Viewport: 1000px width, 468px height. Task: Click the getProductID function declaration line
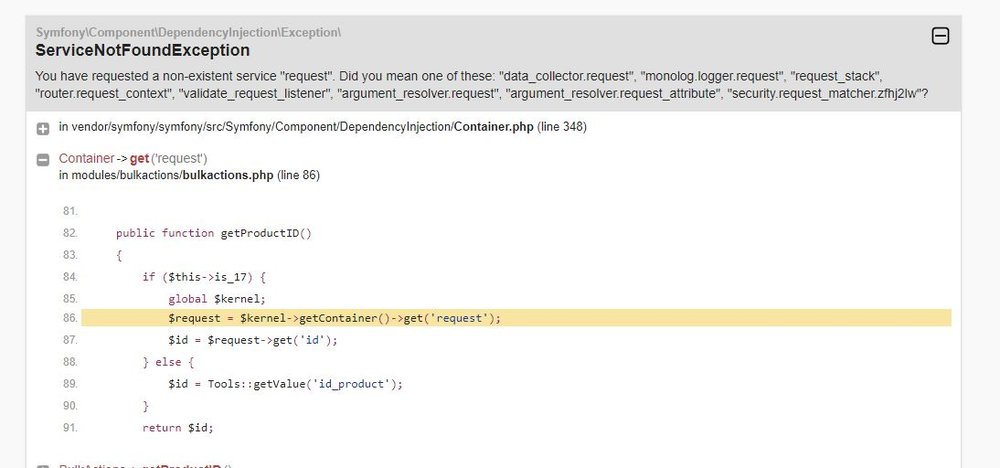[214, 233]
